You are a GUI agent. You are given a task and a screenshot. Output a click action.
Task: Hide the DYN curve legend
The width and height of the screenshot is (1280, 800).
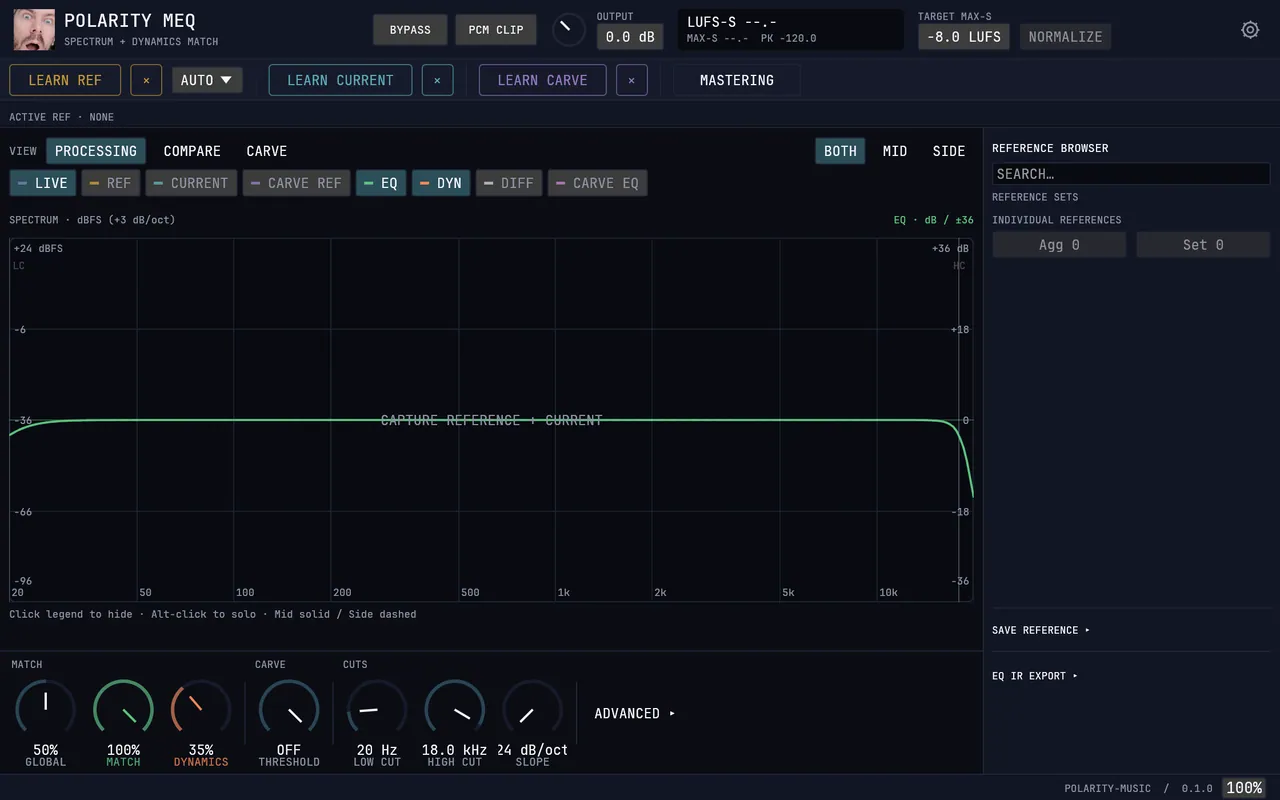click(441, 183)
